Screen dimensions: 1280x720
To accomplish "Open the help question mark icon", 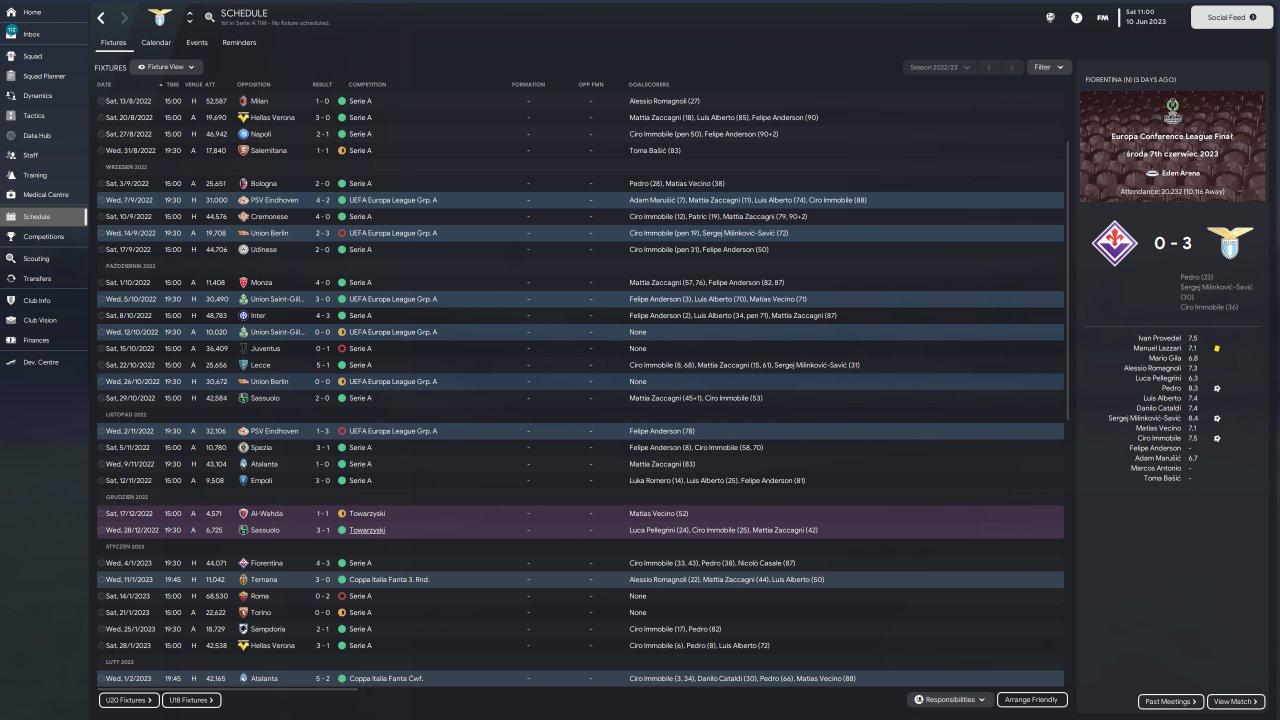I will click(x=1076, y=18).
